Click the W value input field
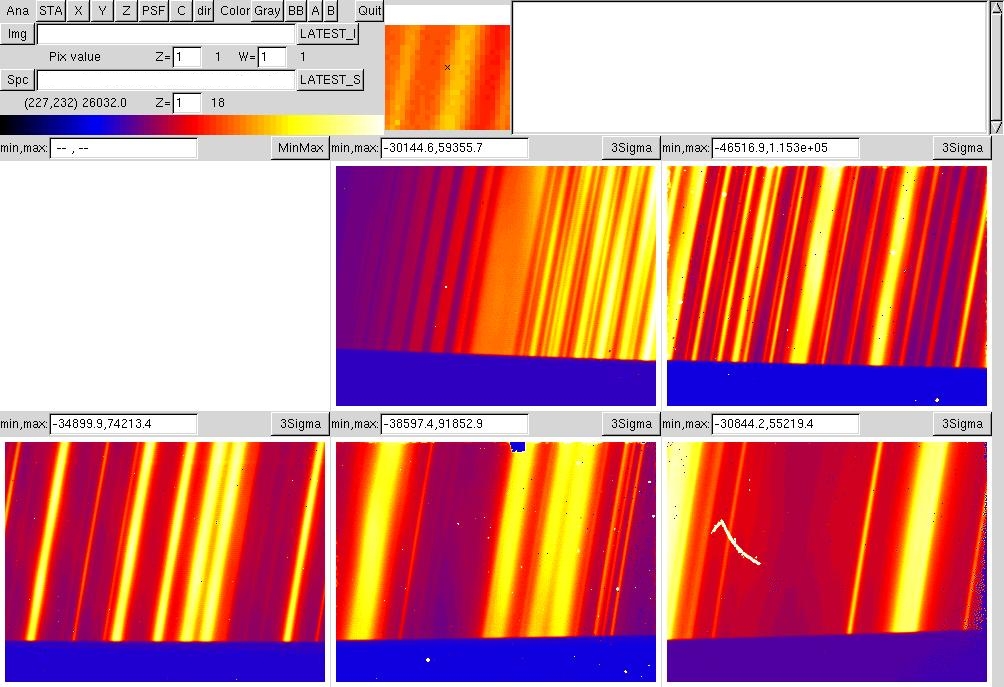Image resolution: width=1004 pixels, height=687 pixels. pos(272,57)
